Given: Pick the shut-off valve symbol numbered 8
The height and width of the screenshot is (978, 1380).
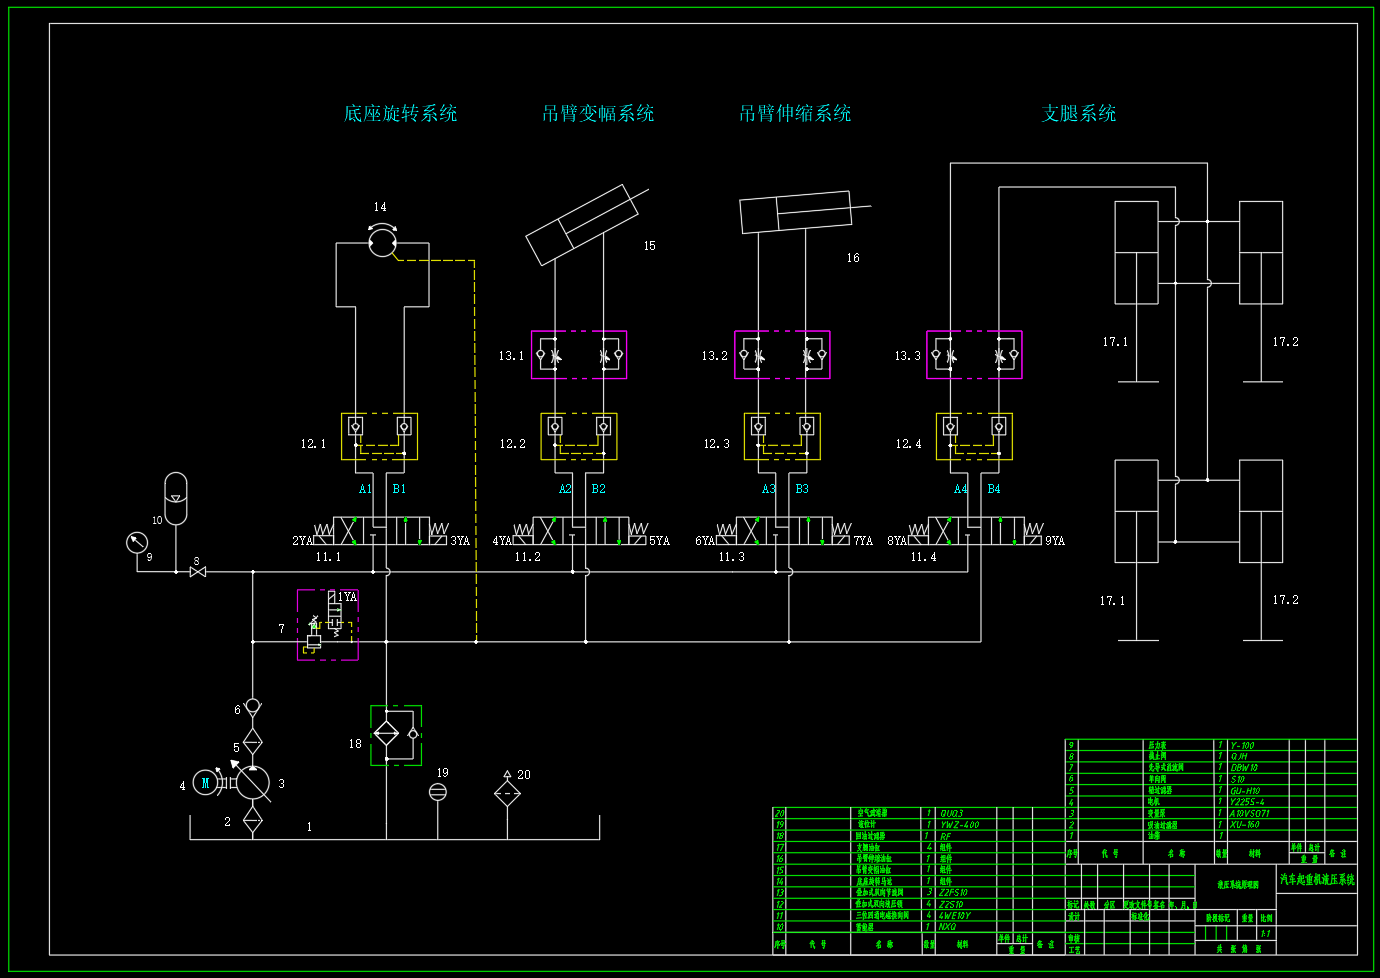Looking at the screenshot, I should (198, 572).
